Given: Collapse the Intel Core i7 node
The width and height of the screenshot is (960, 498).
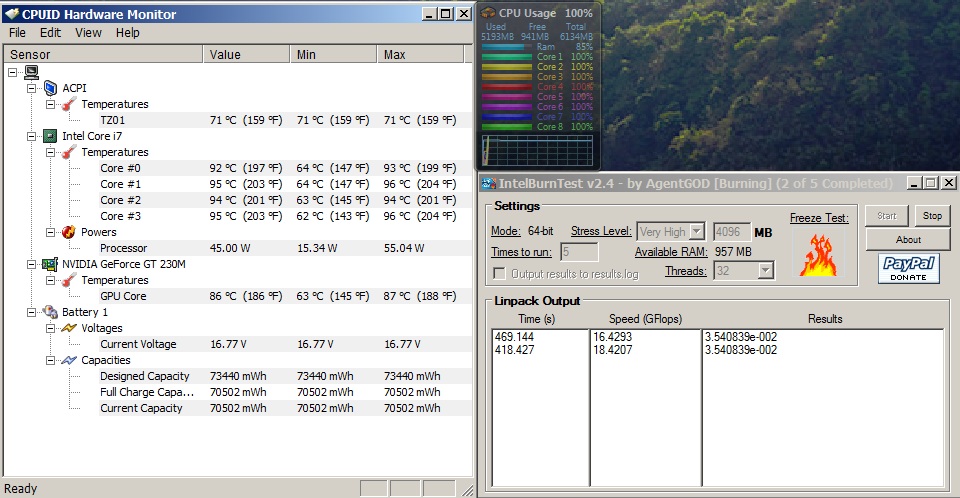Looking at the screenshot, I should [31, 136].
